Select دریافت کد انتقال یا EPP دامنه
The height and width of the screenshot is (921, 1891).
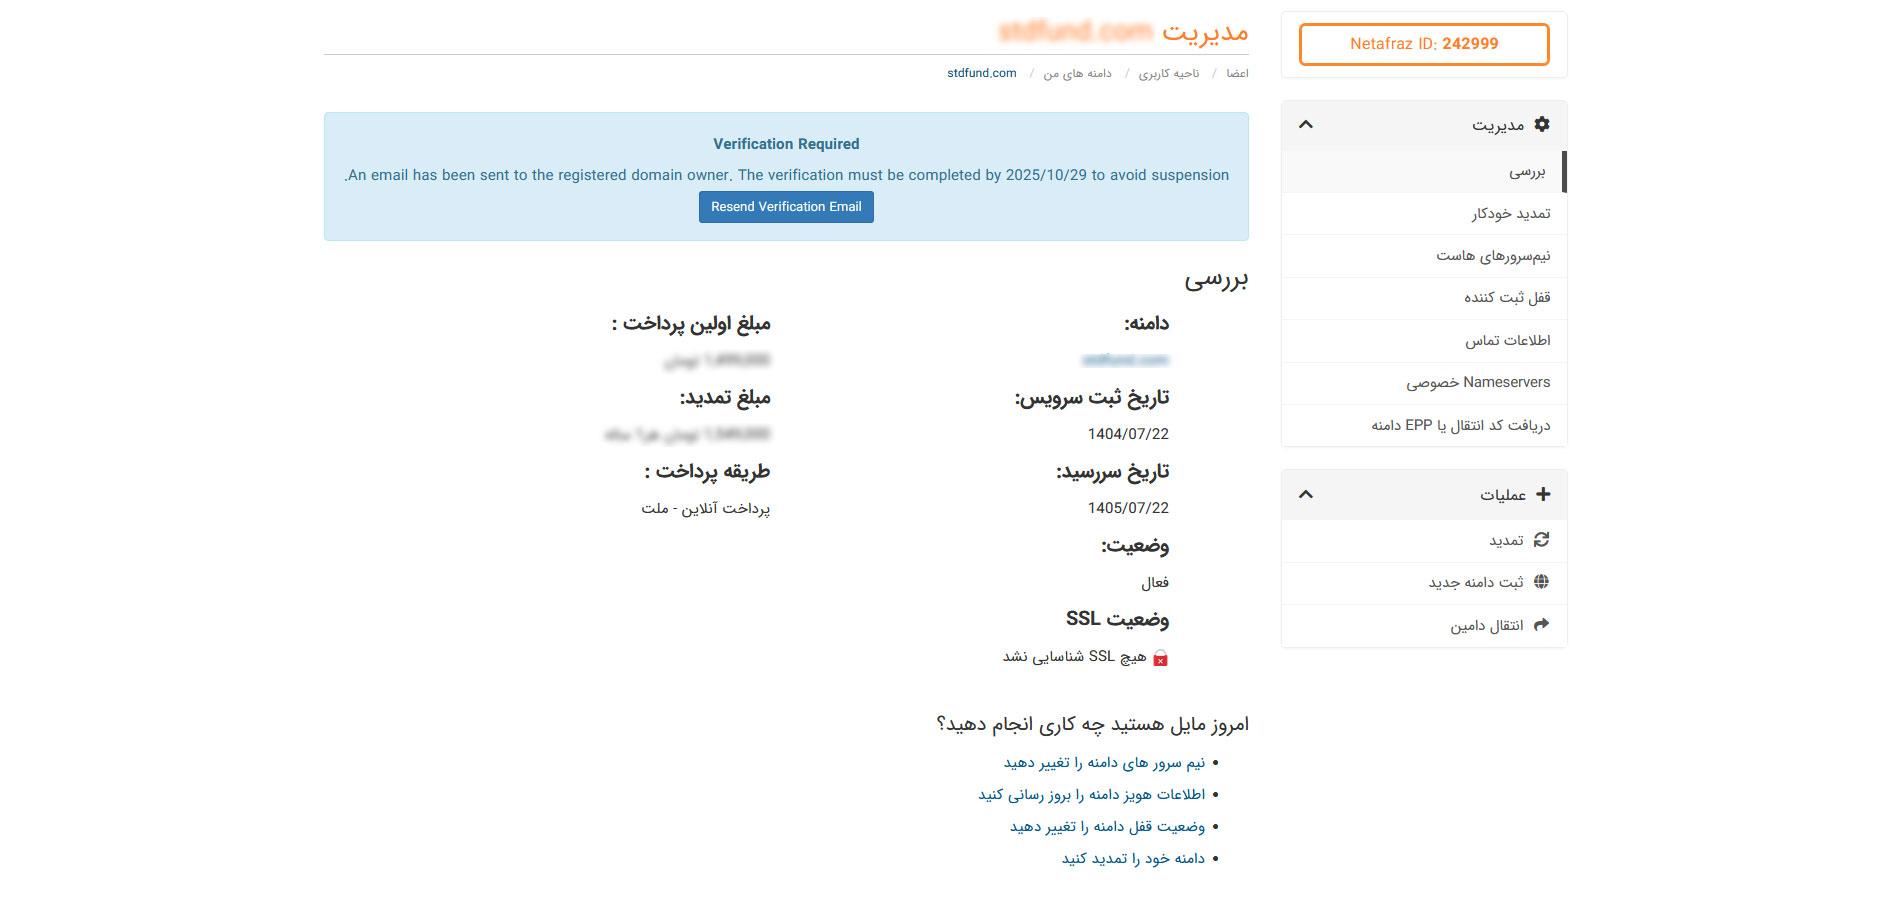[1460, 426]
